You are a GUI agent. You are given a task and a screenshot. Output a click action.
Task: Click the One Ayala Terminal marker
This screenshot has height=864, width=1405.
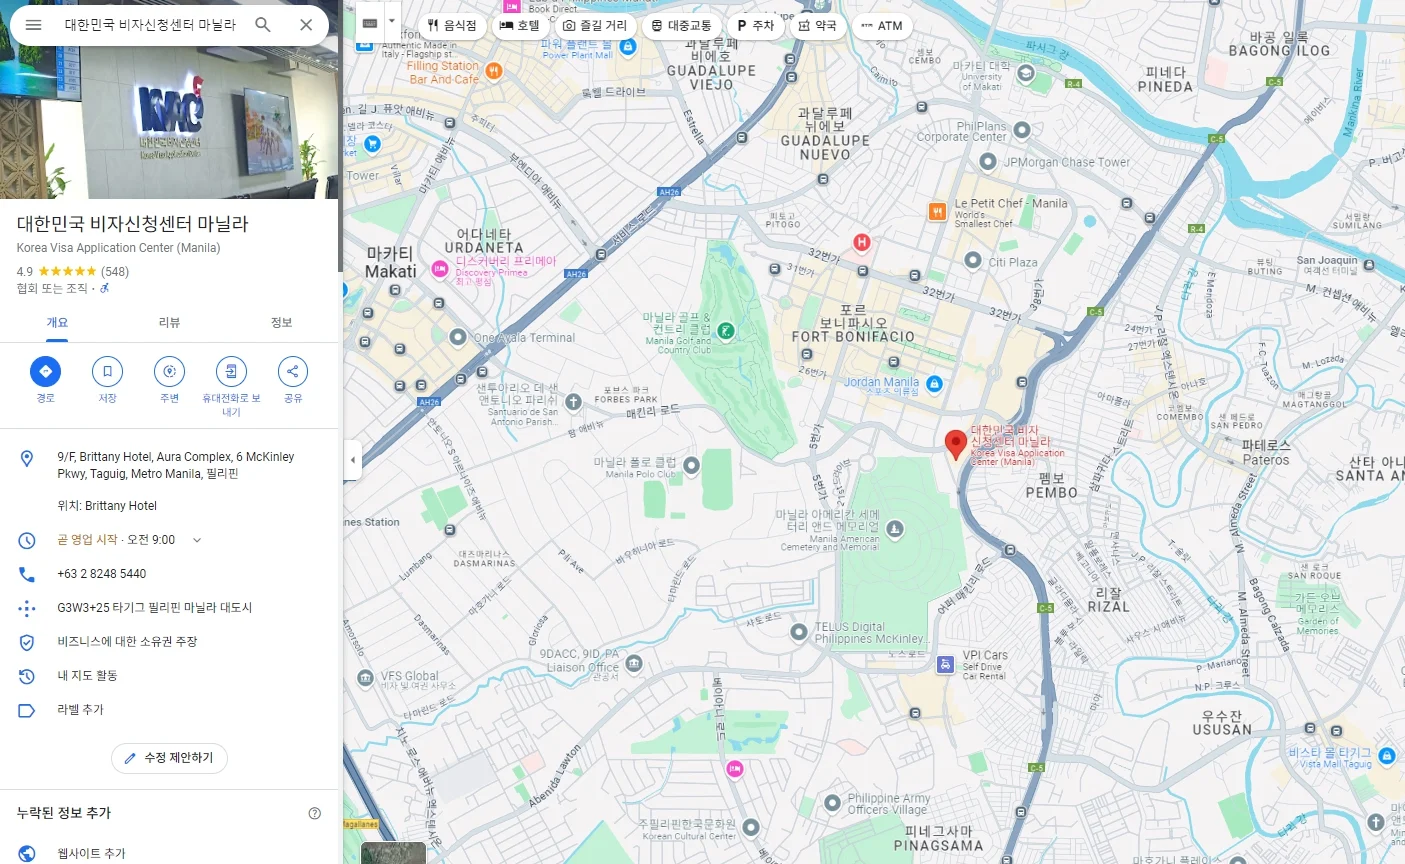point(458,337)
